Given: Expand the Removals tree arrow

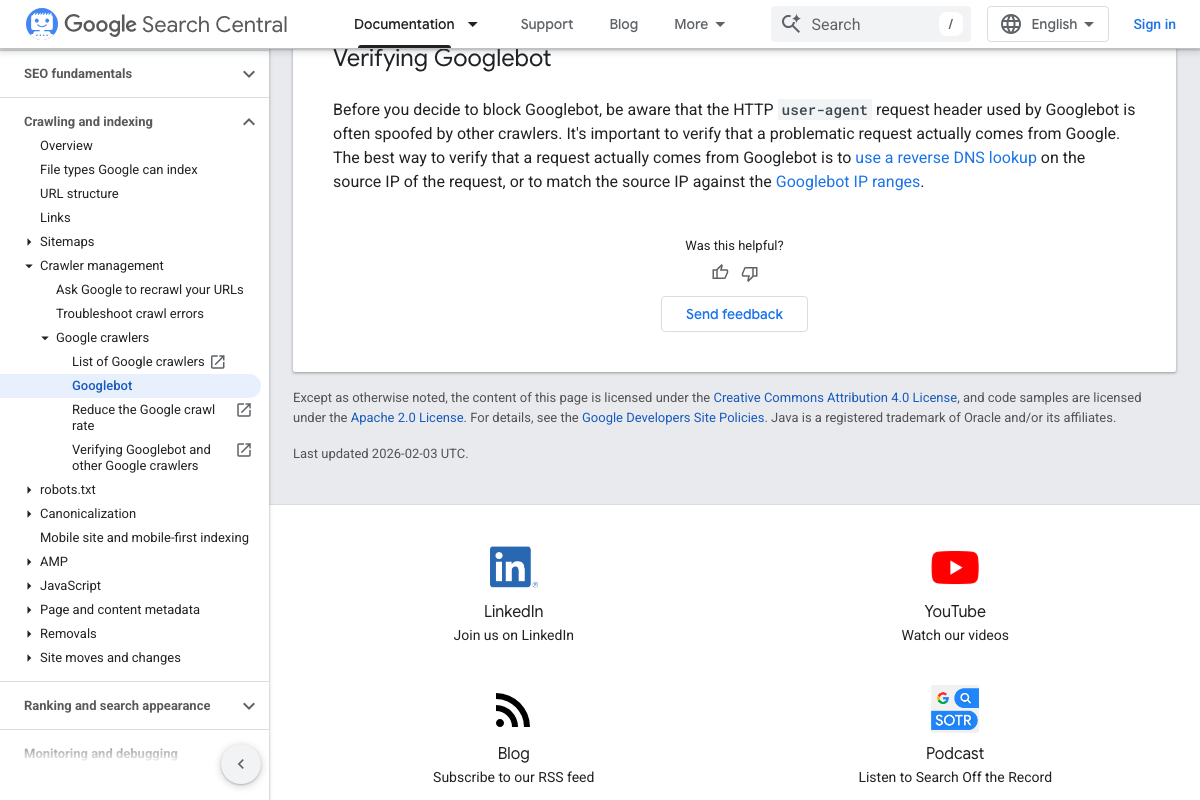Looking at the screenshot, I should click(29, 634).
